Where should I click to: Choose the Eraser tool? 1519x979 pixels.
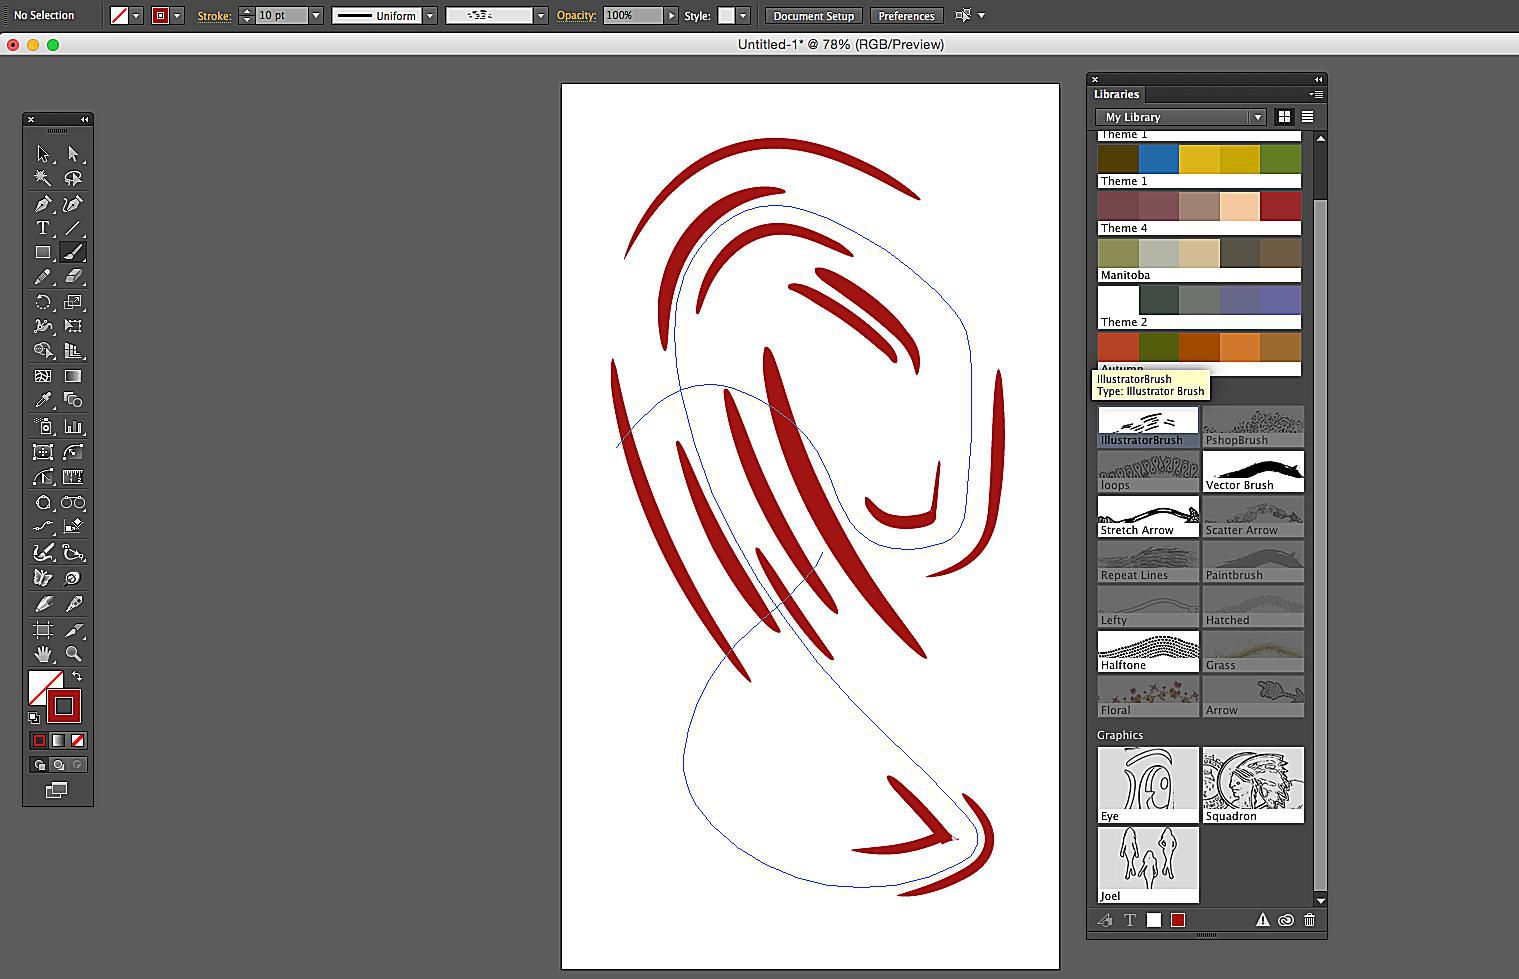73,277
